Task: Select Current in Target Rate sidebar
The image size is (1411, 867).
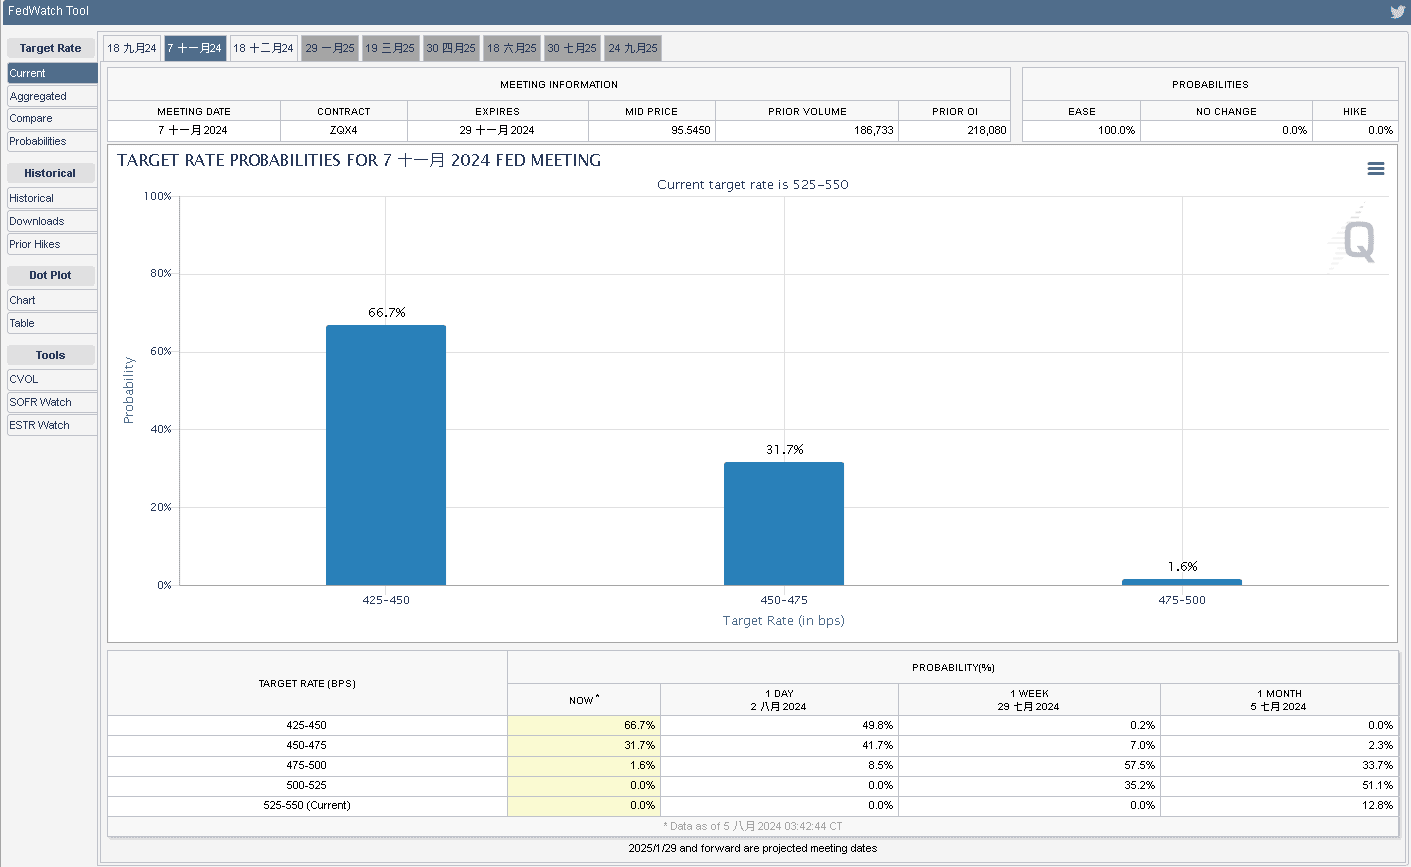Action: [x=52, y=73]
